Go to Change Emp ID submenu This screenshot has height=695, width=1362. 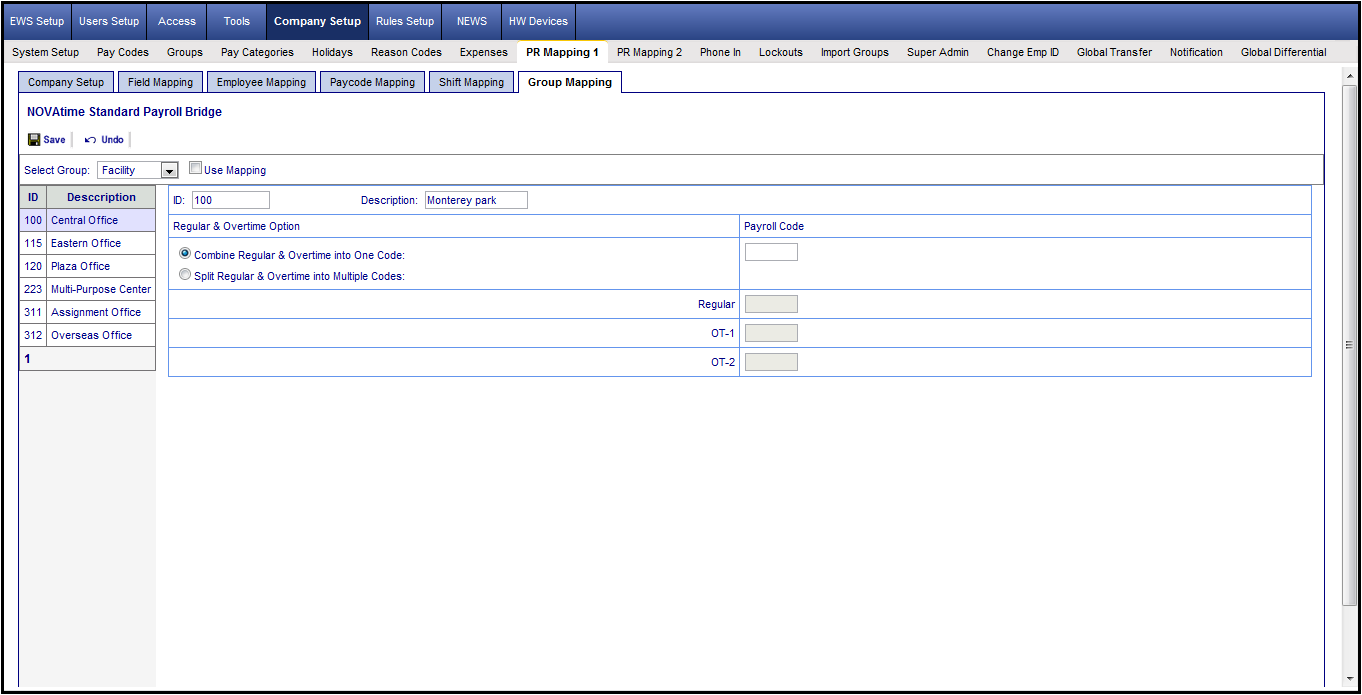click(x=1023, y=52)
